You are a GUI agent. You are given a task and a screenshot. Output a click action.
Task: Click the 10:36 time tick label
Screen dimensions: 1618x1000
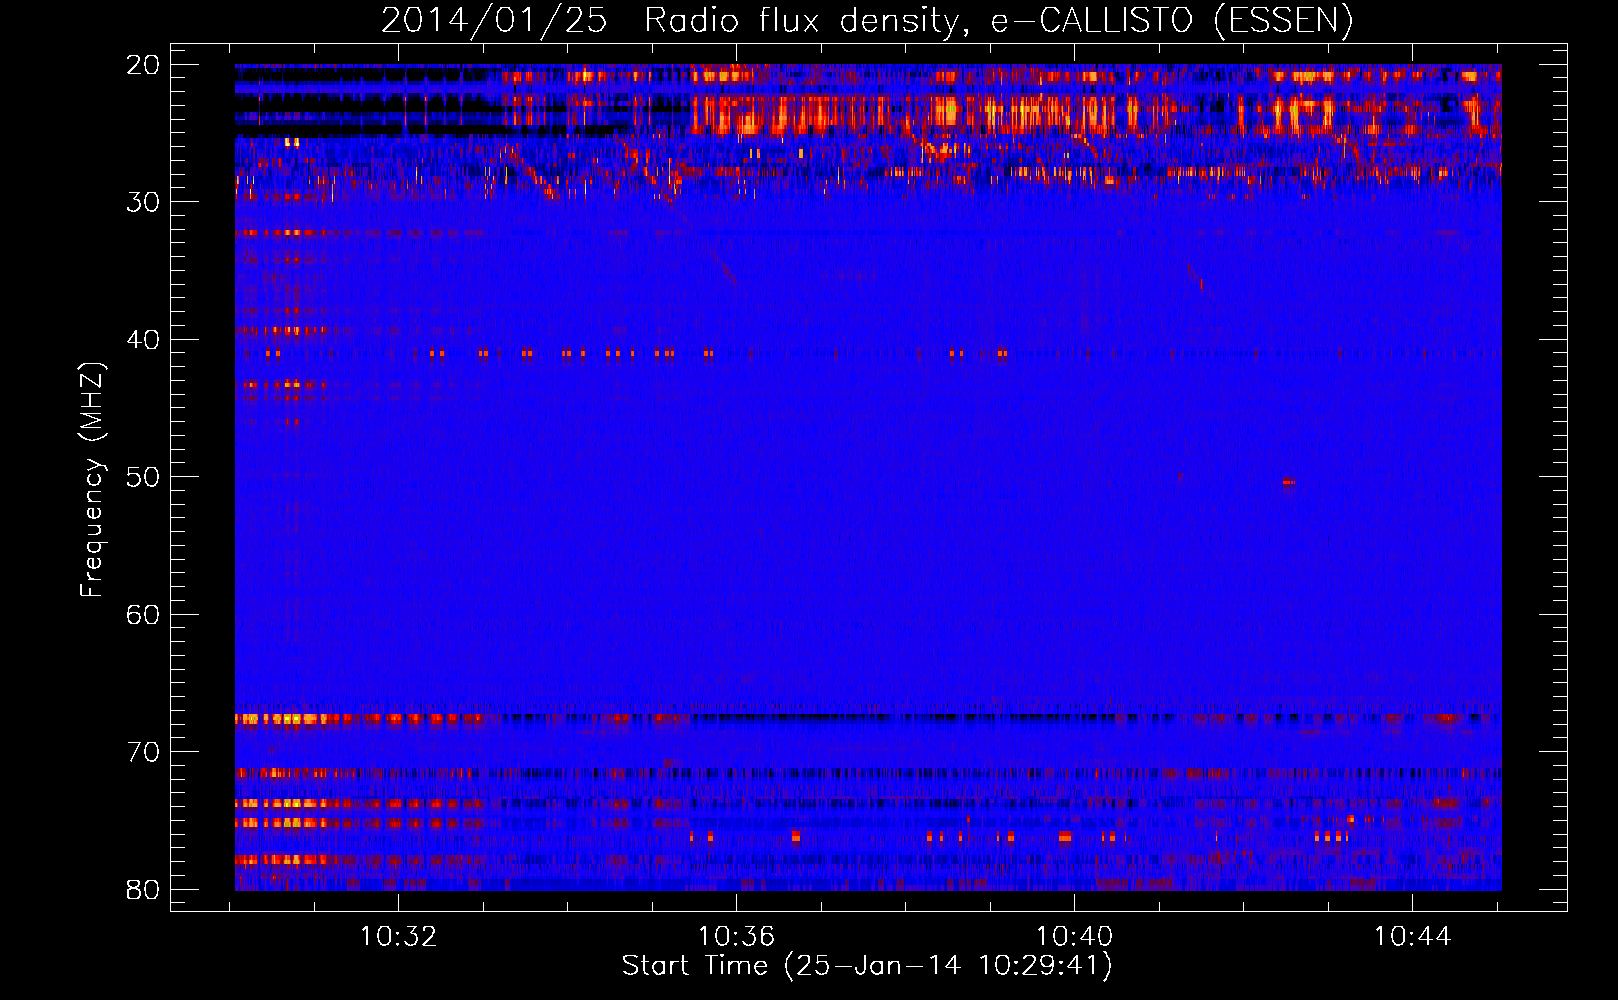coord(737,937)
